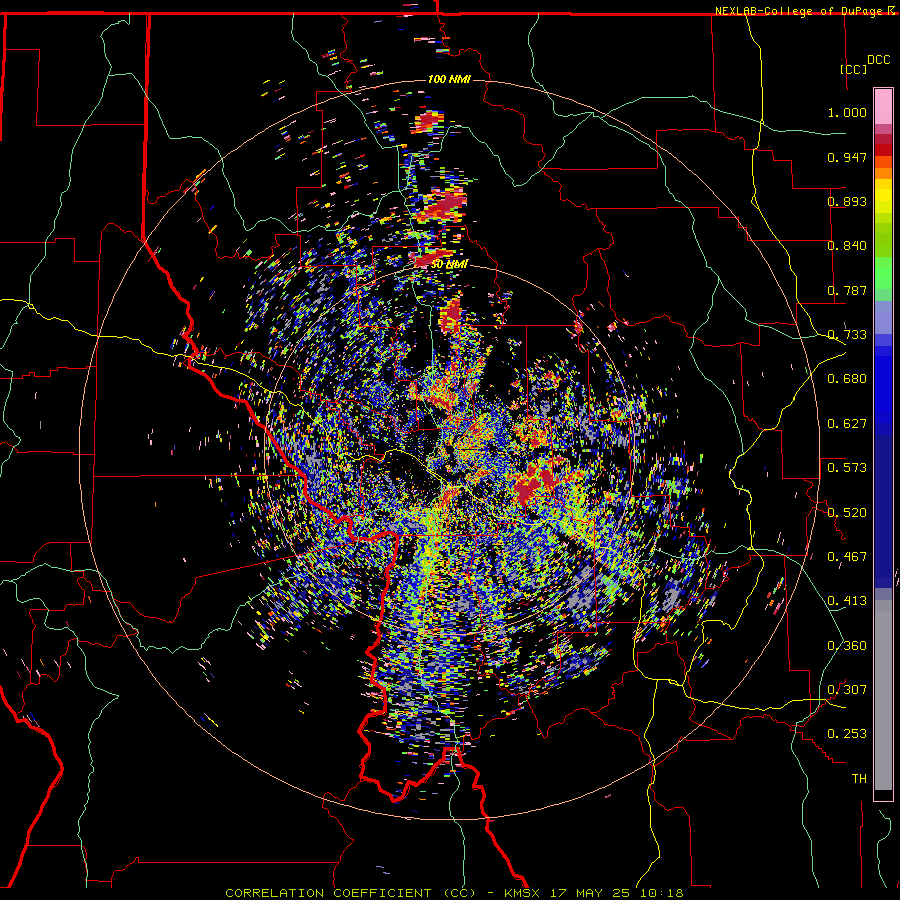Click the 10:18 time stamp in the caption
Screen dimensions: 900x900
point(662,893)
